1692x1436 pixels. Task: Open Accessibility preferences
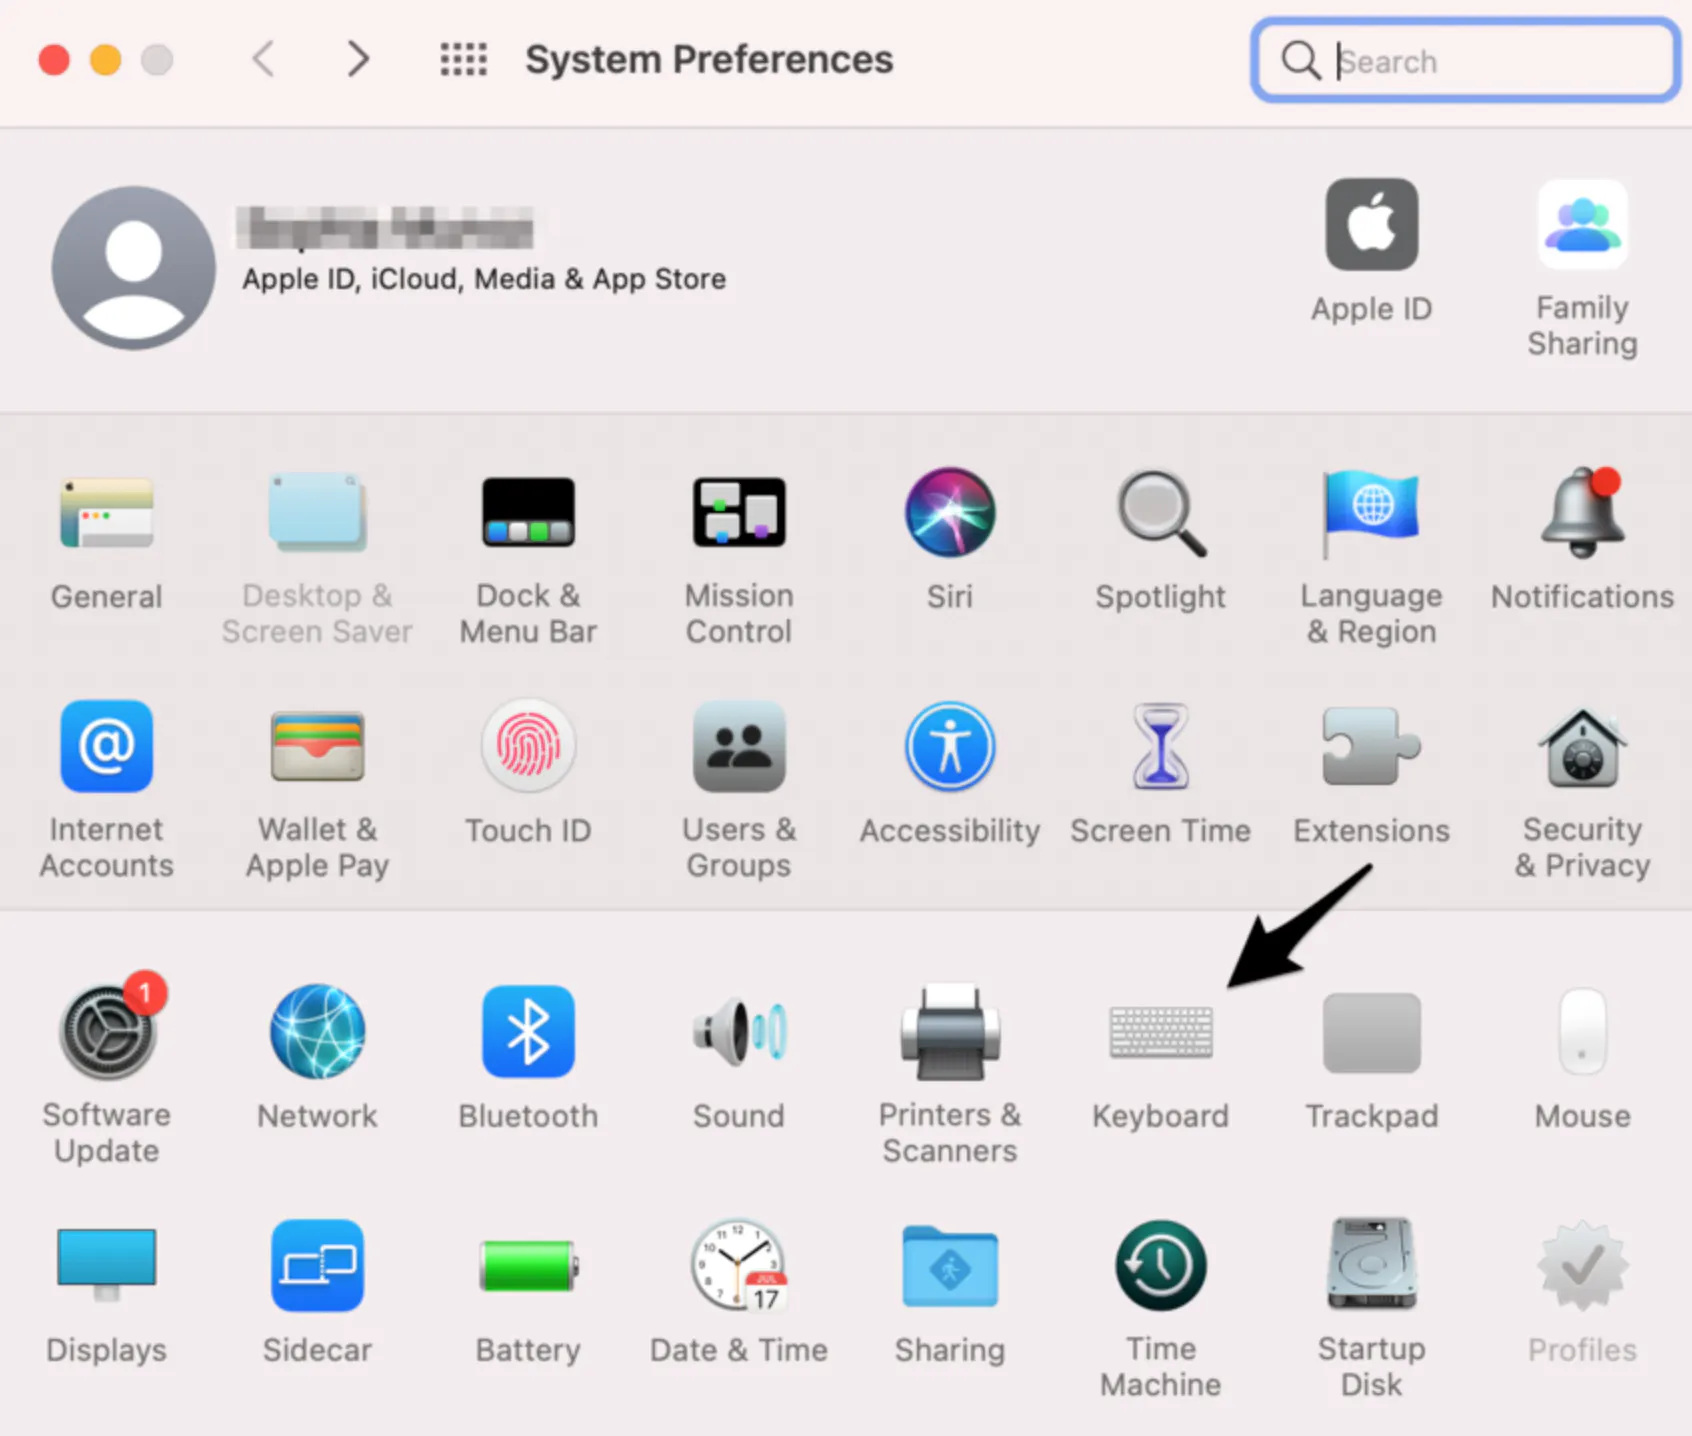click(x=950, y=746)
